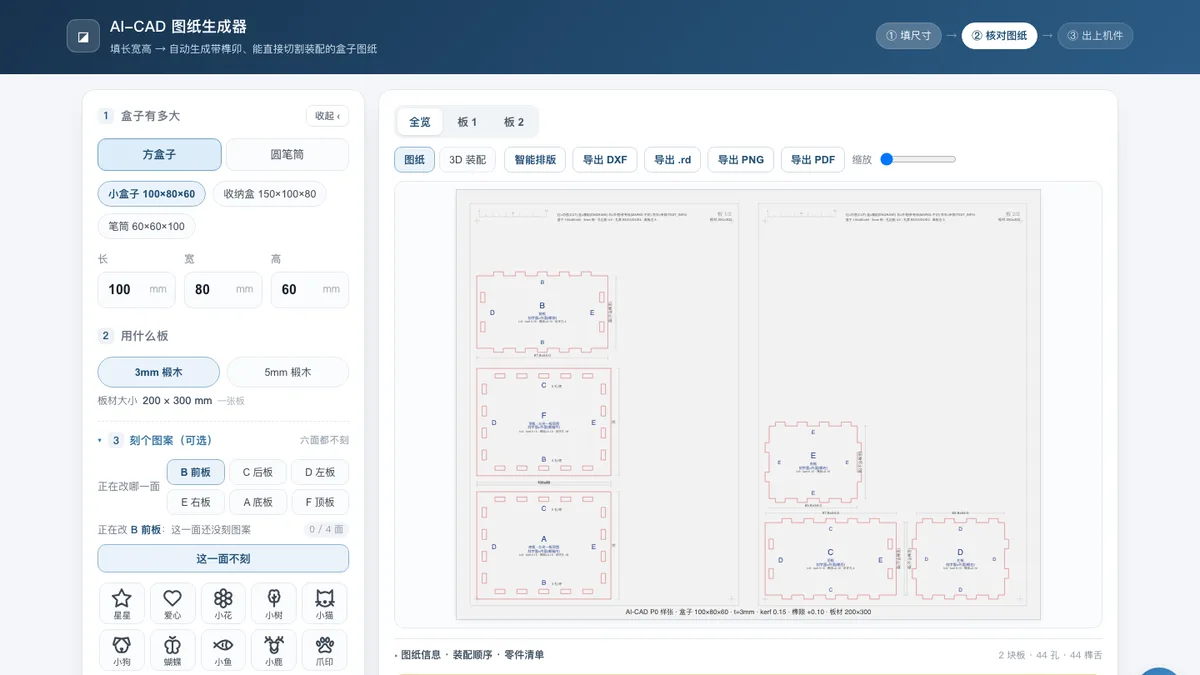Click 这一面不刻 button

pyautogui.click(x=223, y=558)
